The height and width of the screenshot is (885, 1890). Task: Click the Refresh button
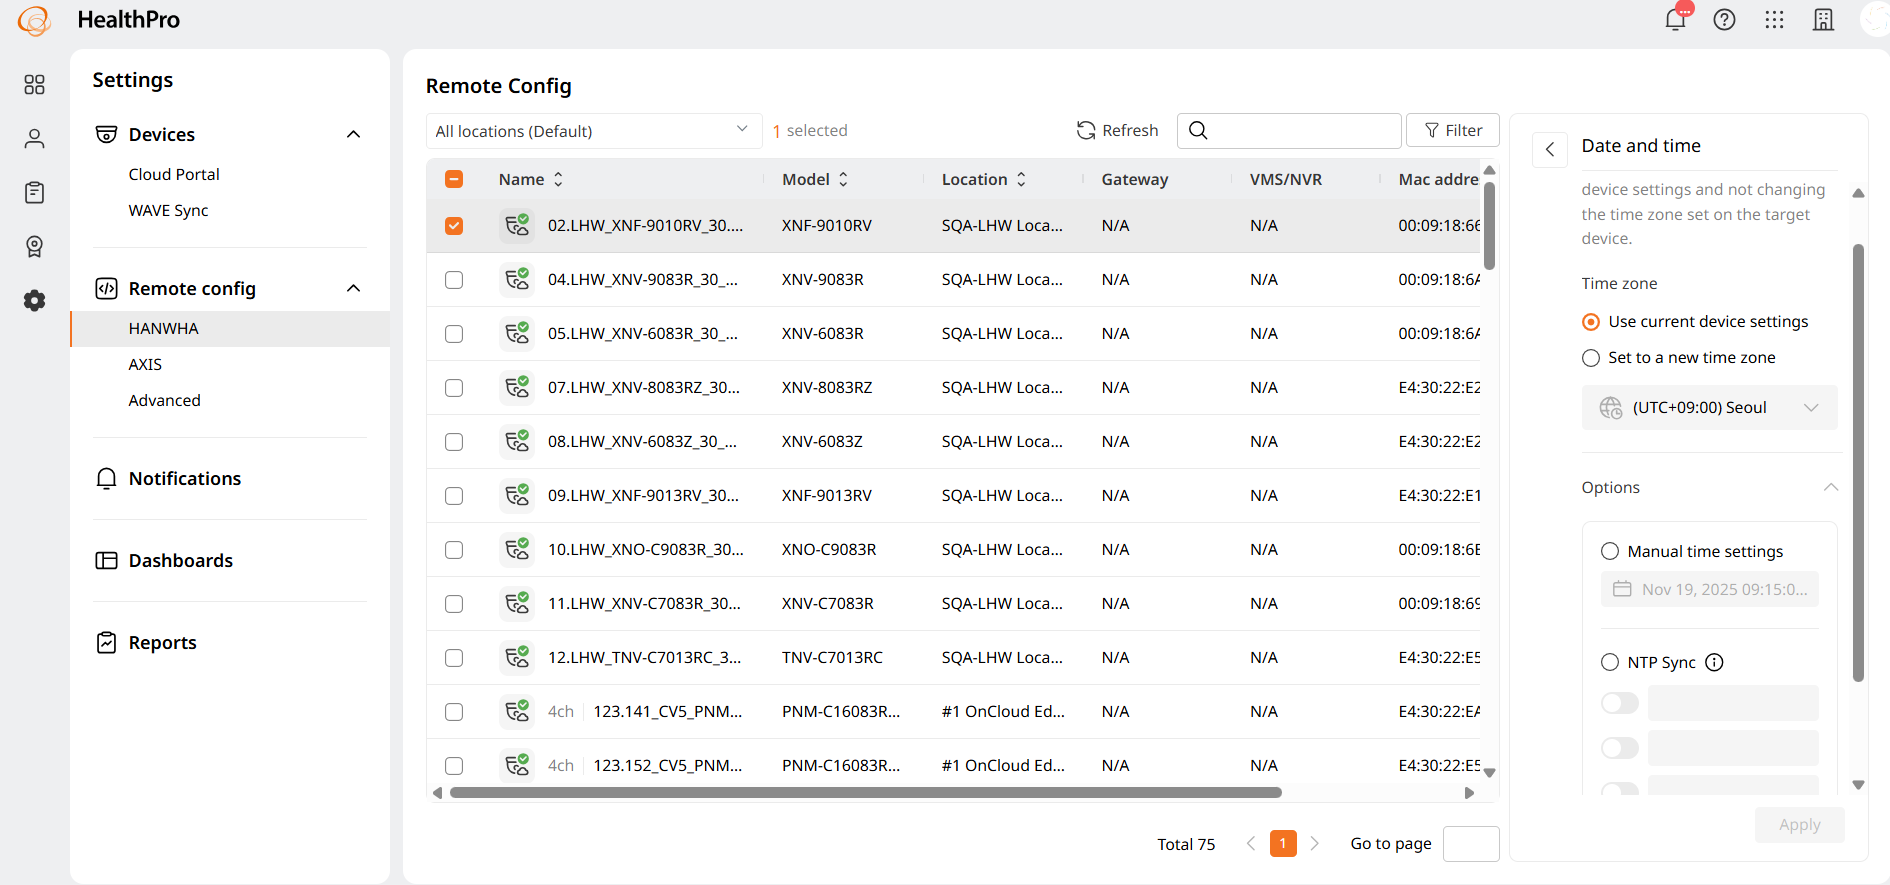pos(1117,131)
